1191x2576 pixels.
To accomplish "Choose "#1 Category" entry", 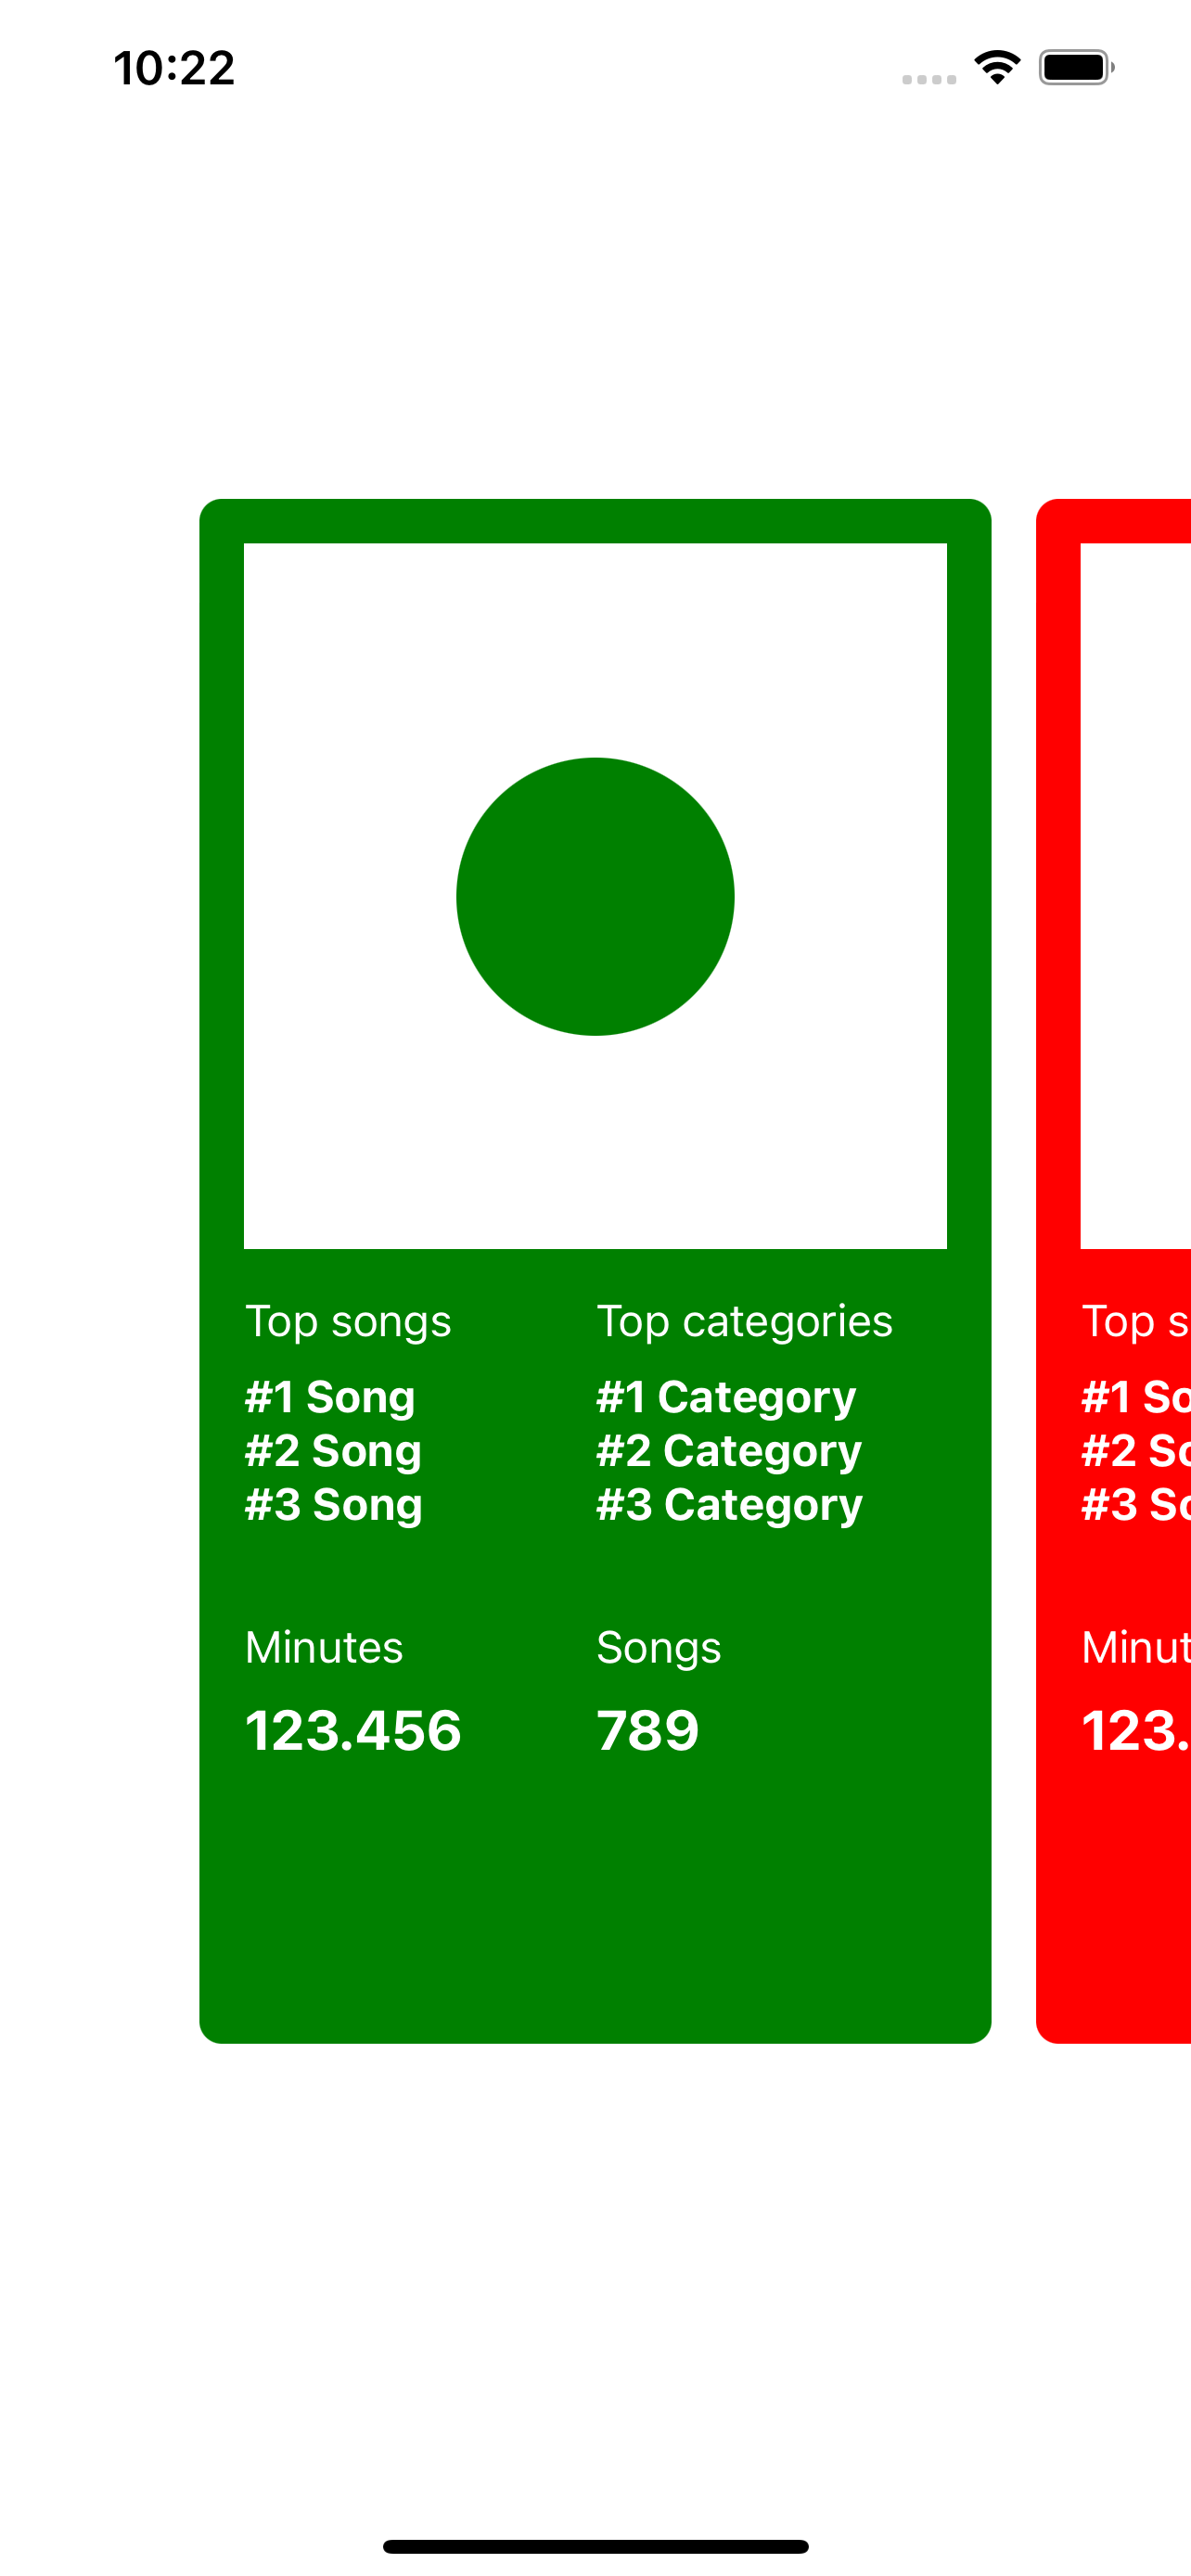I will 726,1397.
